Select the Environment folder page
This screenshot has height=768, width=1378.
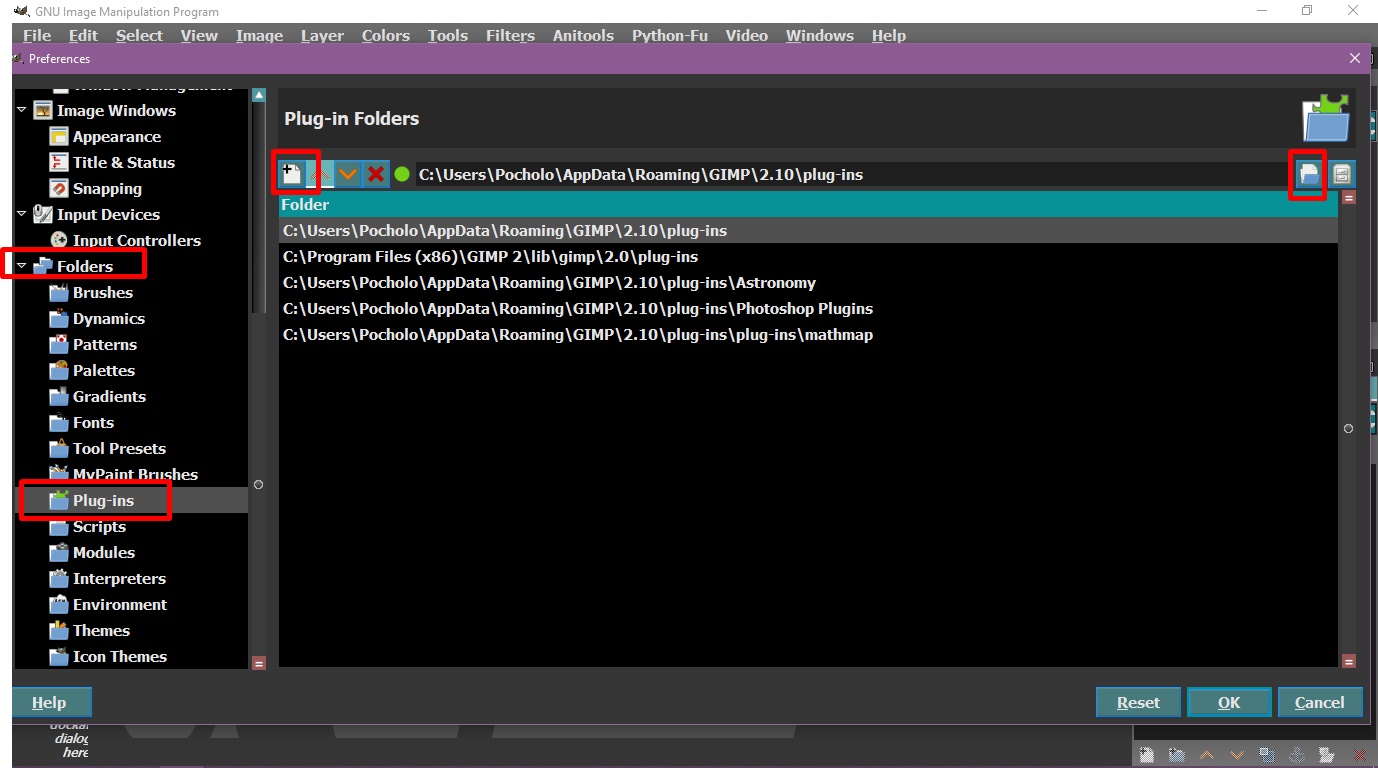tap(119, 604)
